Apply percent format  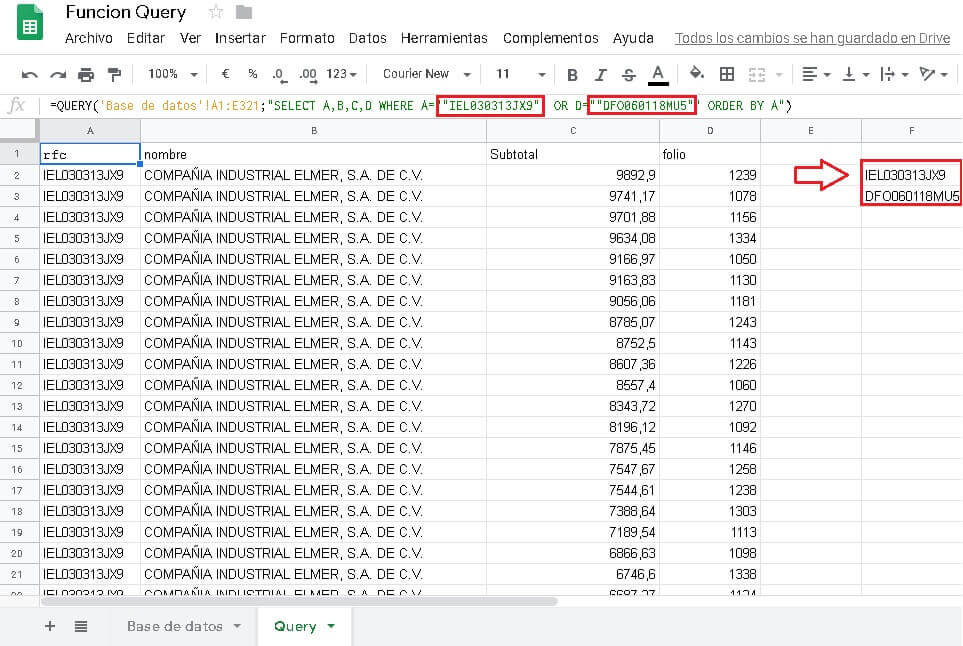point(252,74)
